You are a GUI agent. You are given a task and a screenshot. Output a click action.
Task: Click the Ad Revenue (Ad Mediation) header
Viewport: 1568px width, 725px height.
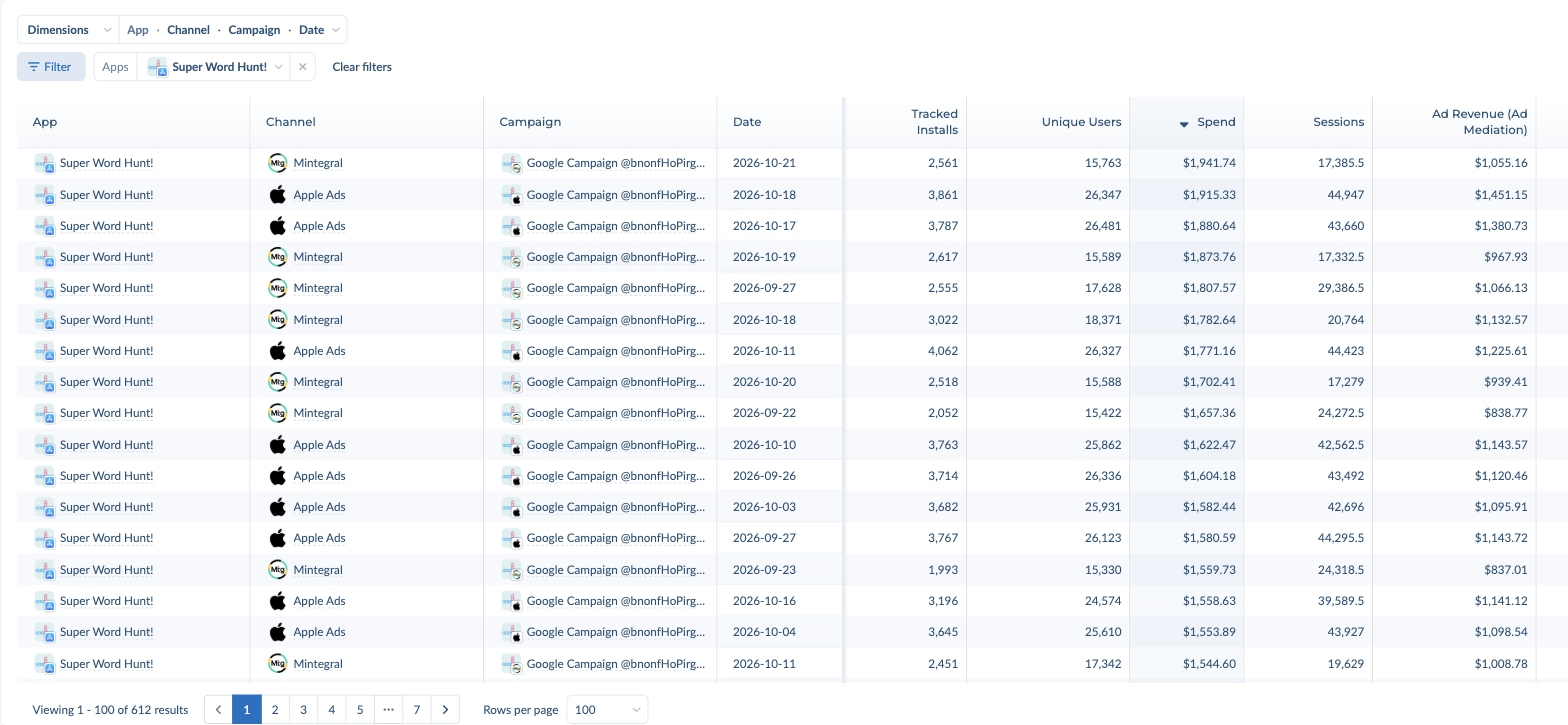1455,122
